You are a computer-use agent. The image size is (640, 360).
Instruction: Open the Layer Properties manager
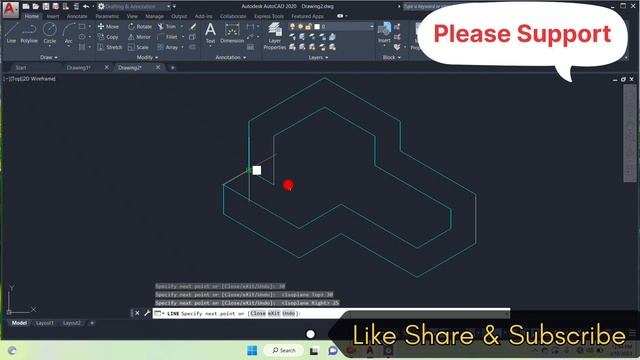tap(275, 36)
